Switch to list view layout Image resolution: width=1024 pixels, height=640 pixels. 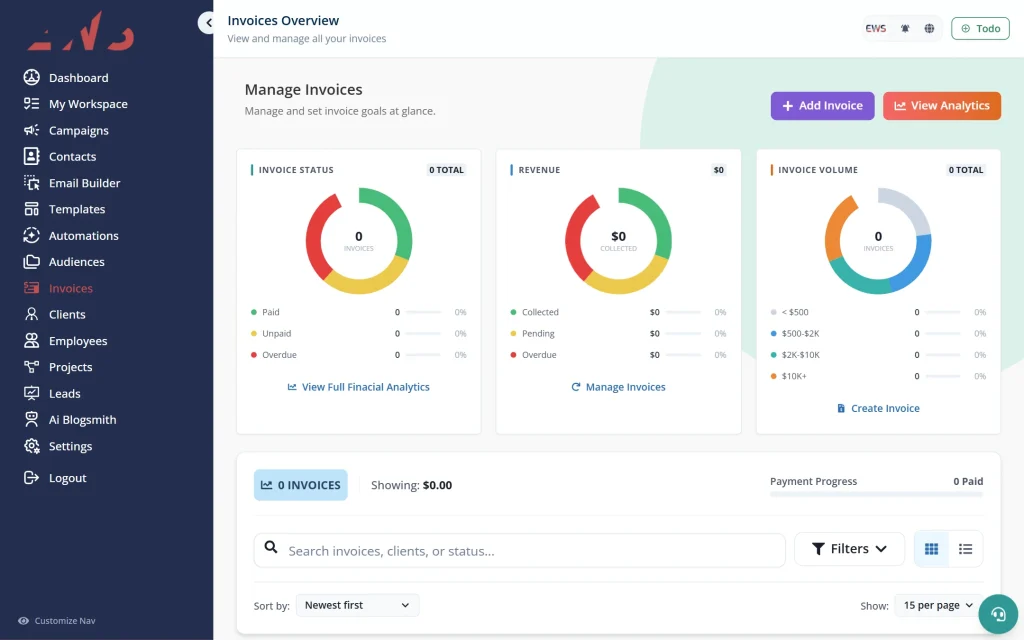point(965,549)
